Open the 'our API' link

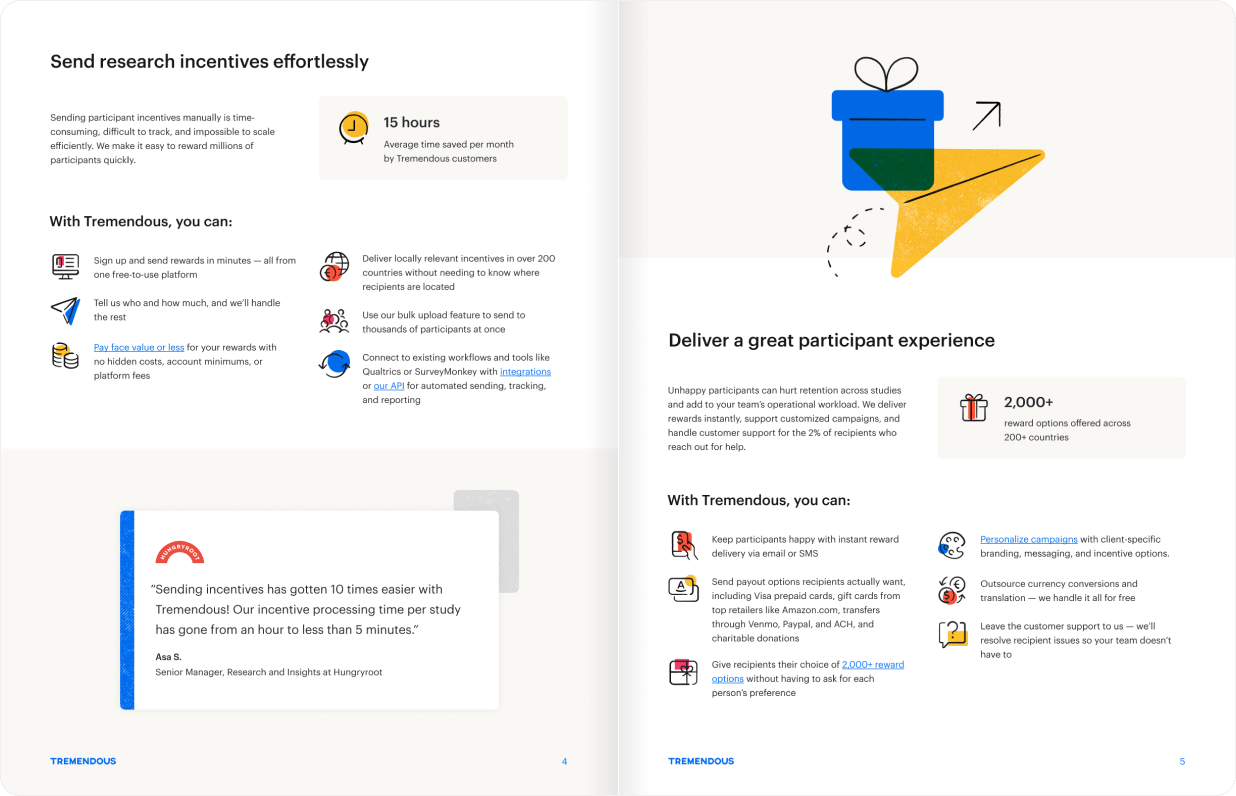(389, 385)
